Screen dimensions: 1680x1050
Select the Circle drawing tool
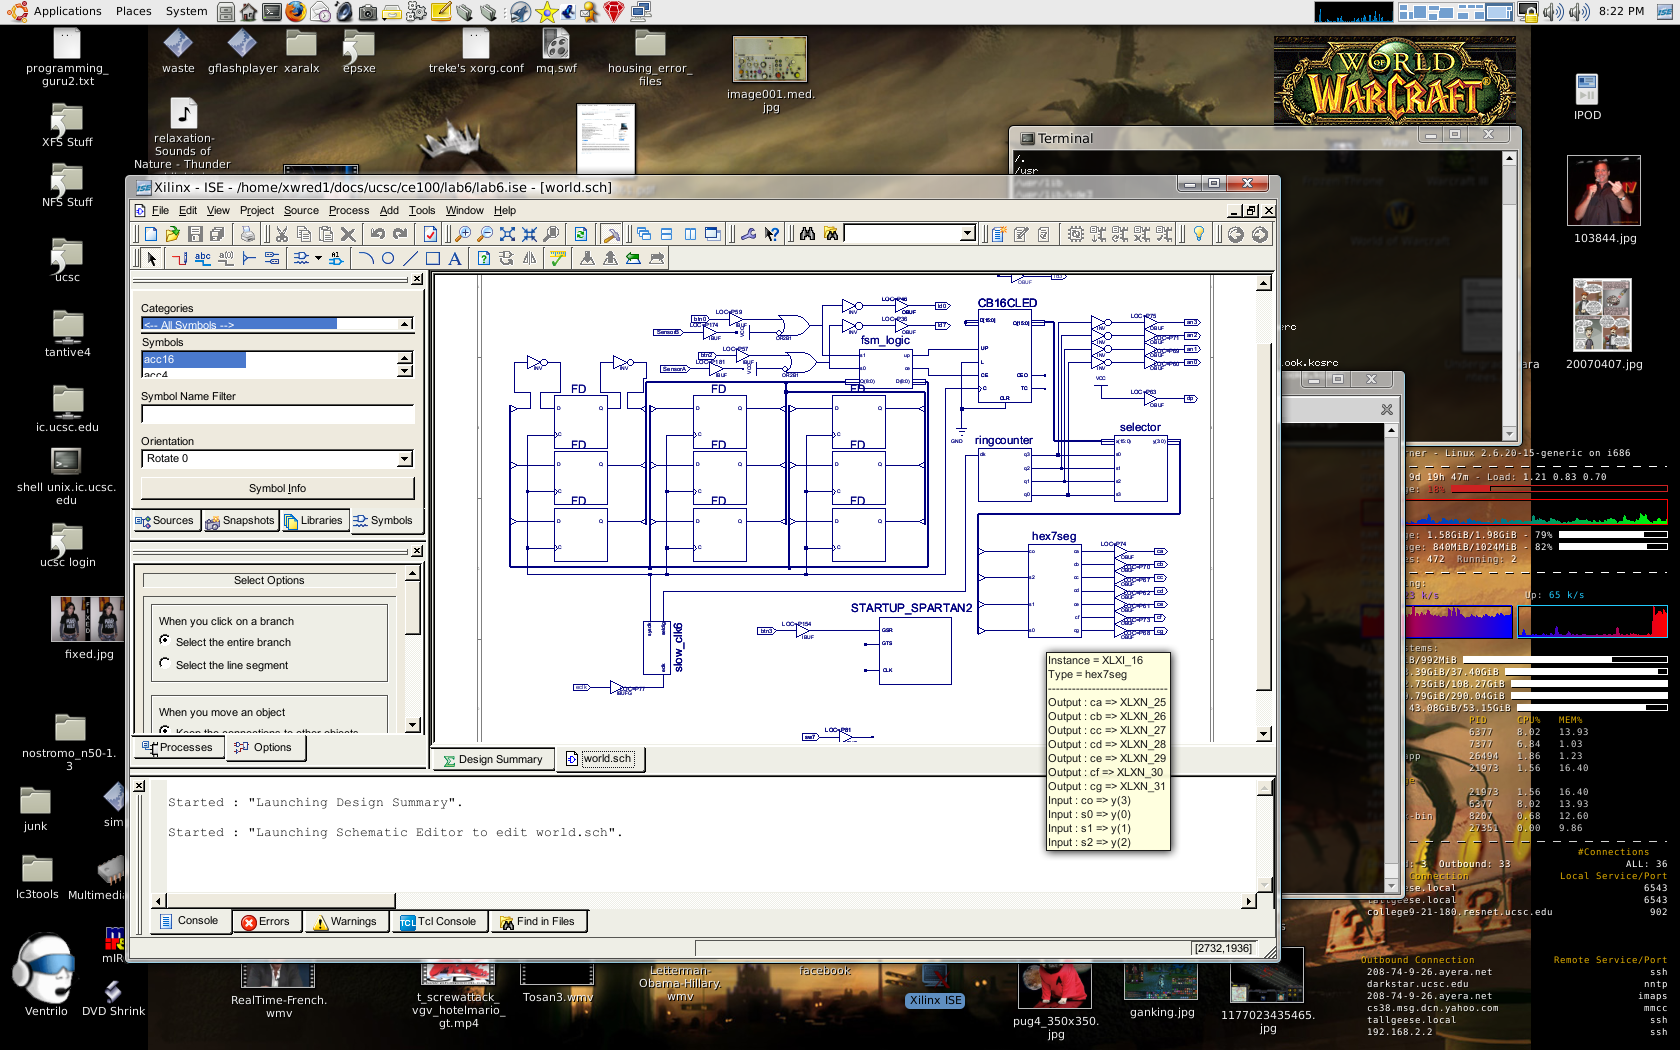pos(388,258)
